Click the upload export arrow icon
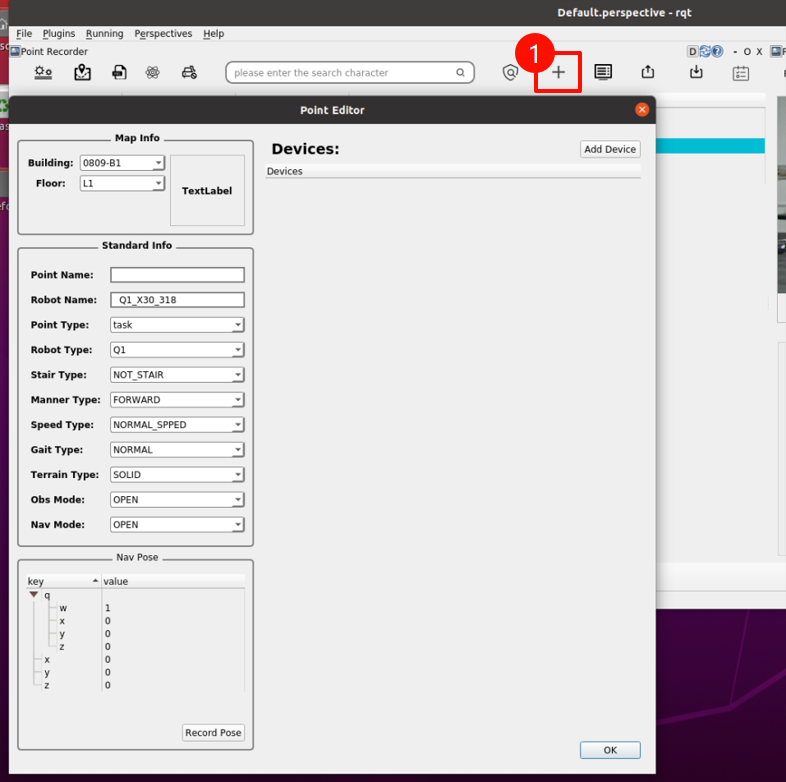The image size is (786, 782). pyautogui.click(x=648, y=72)
